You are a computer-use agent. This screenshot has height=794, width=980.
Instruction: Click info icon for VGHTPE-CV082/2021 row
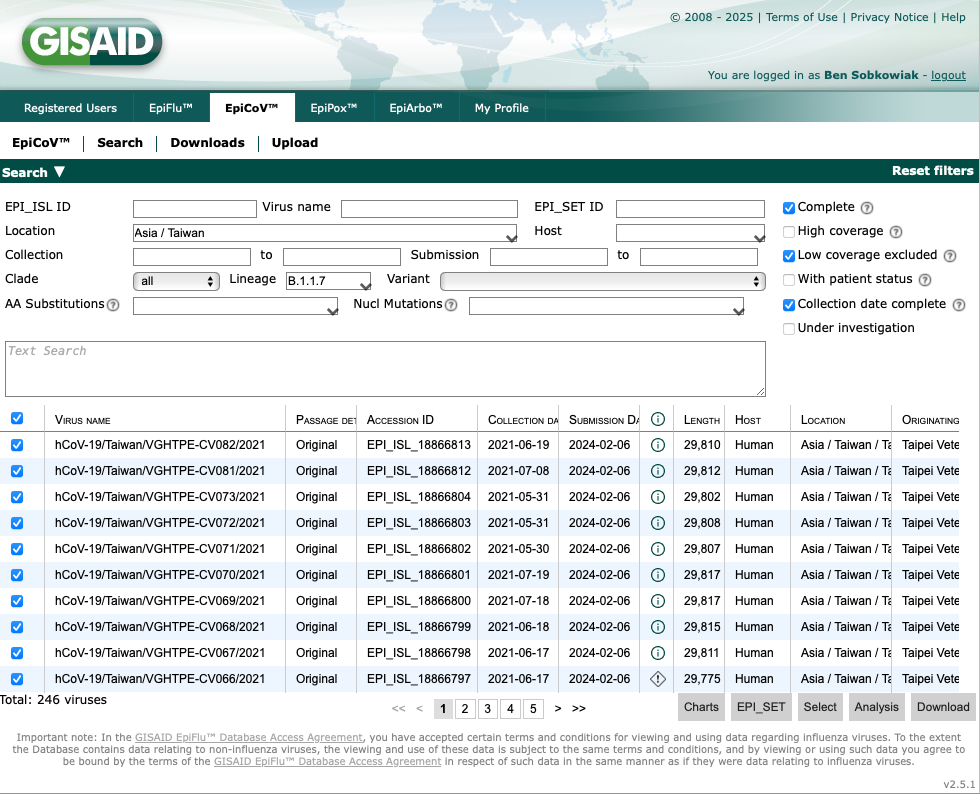click(x=657, y=445)
